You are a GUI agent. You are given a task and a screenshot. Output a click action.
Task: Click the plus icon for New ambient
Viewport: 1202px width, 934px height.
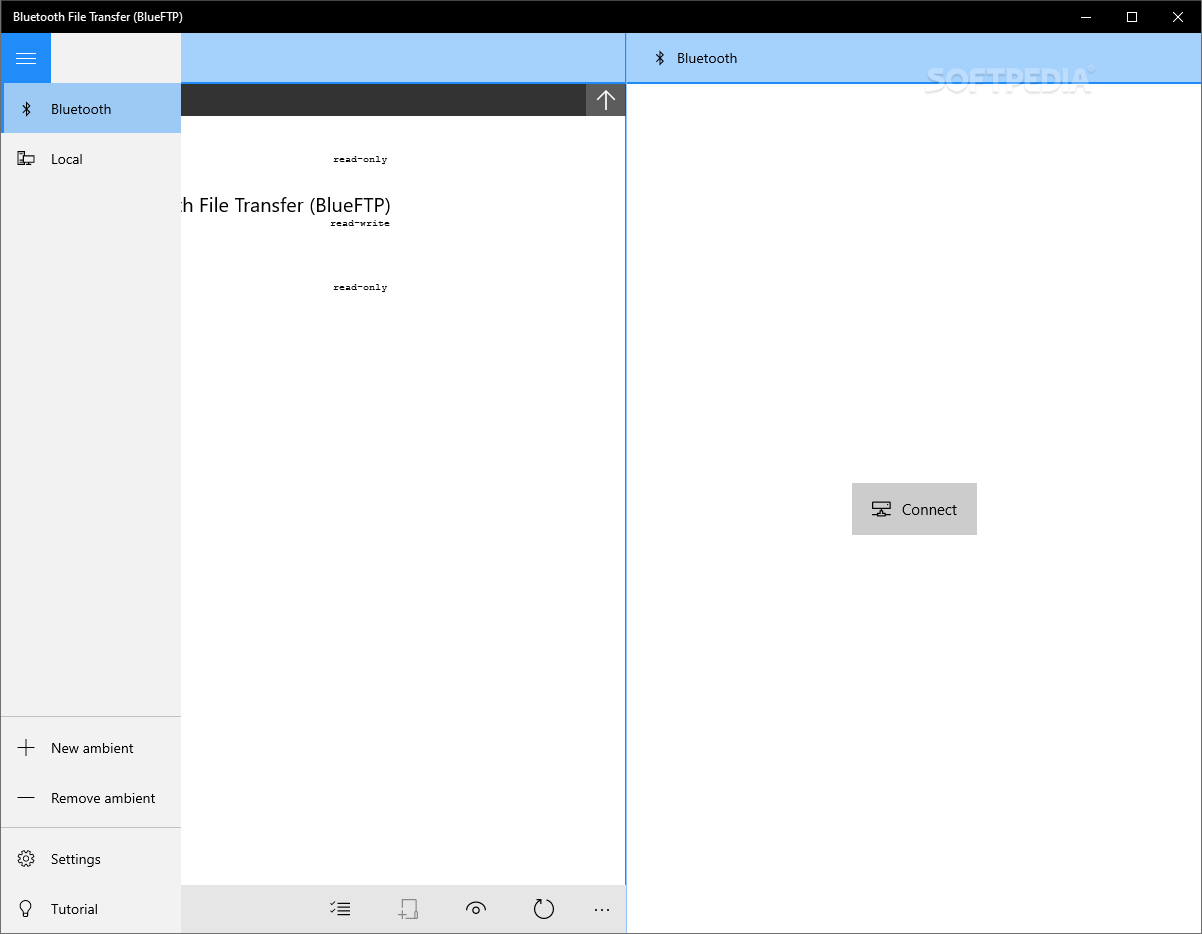point(26,748)
